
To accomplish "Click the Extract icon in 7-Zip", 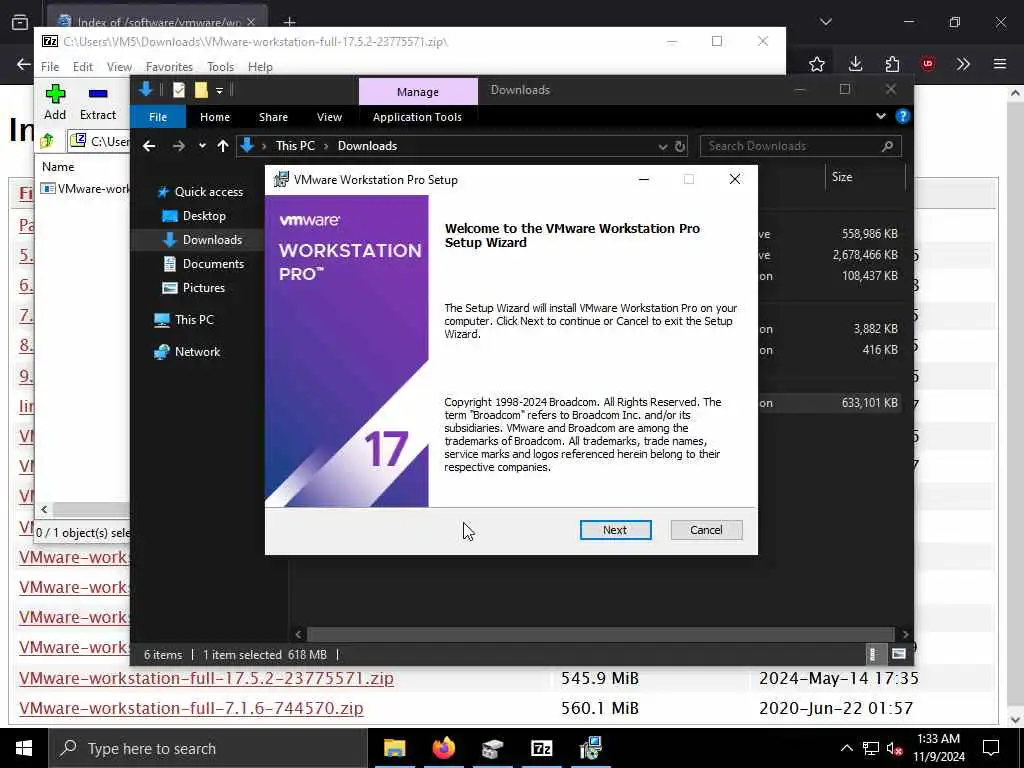I will [x=98, y=103].
